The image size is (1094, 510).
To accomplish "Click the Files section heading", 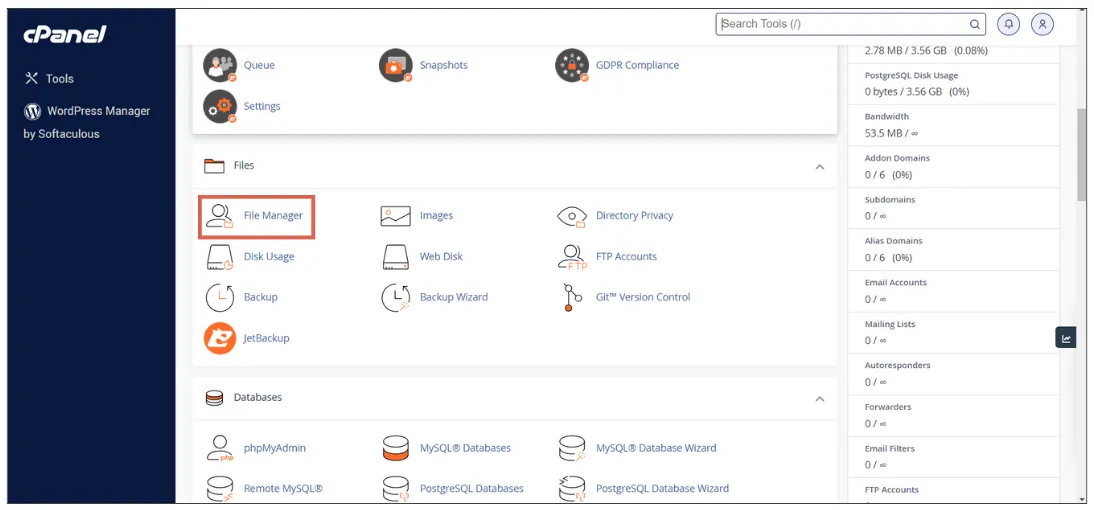I will pyautogui.click(x=243, y=166).
